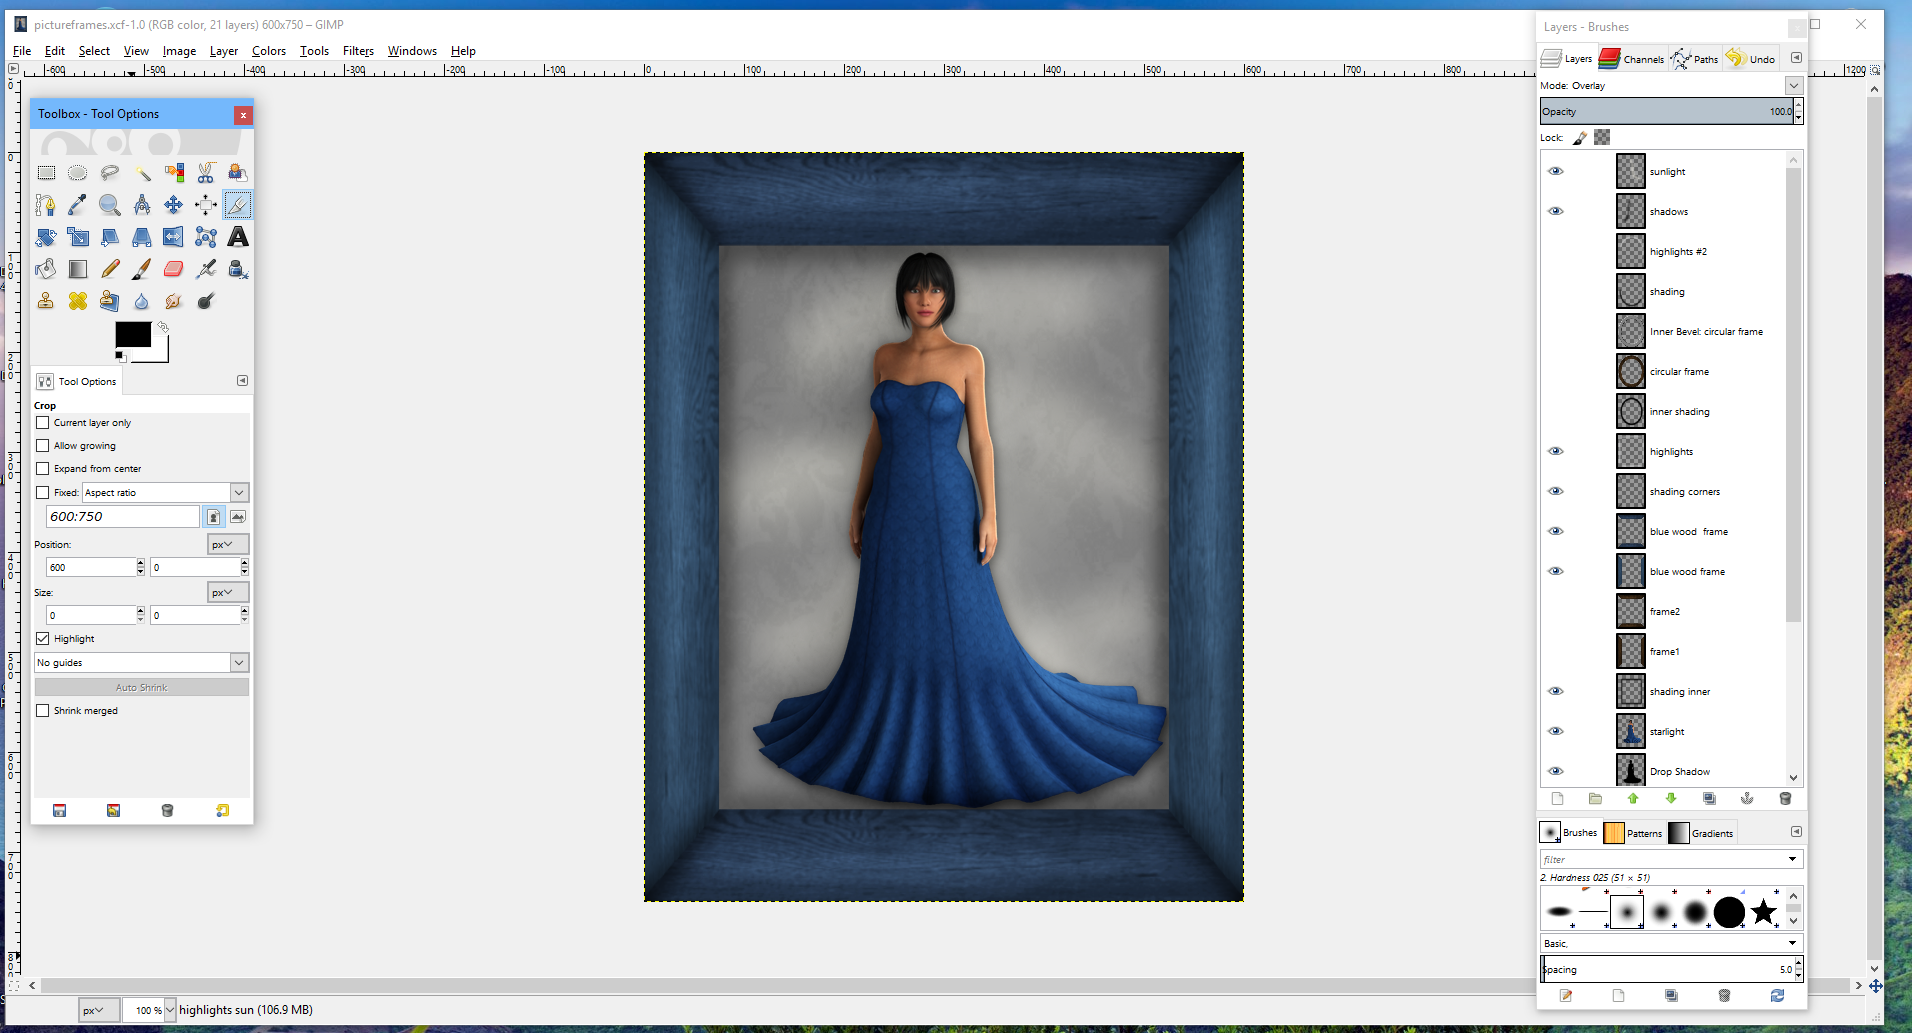Activate the Paintbrush tool
Screen dimensions: 1912x1033
141,270
